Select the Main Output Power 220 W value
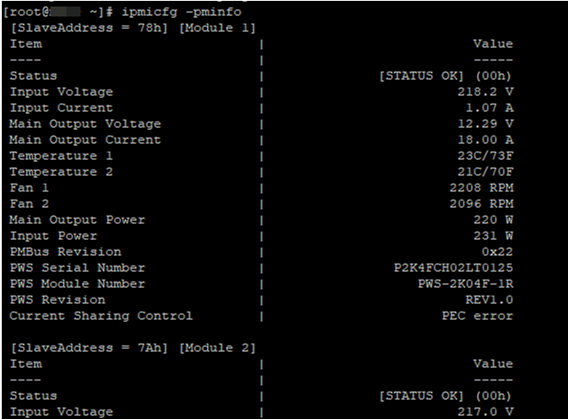The width and height of the screenshot is (568, 419). (493, 219)
